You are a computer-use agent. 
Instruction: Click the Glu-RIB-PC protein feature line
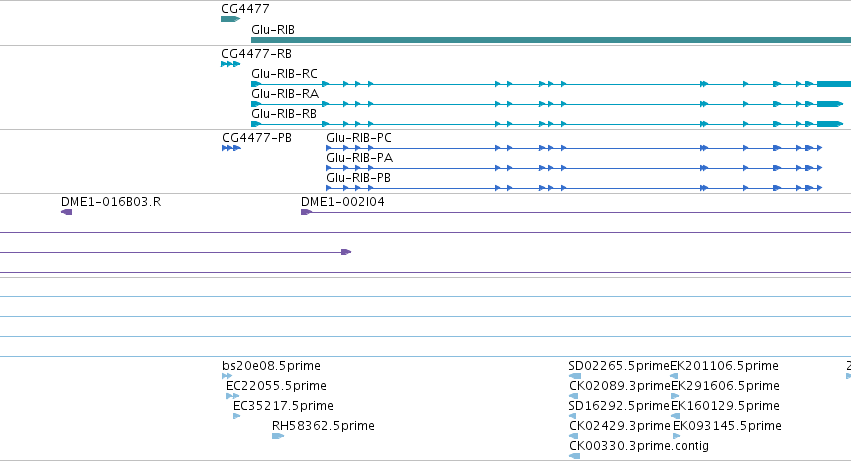click(574, 148)
